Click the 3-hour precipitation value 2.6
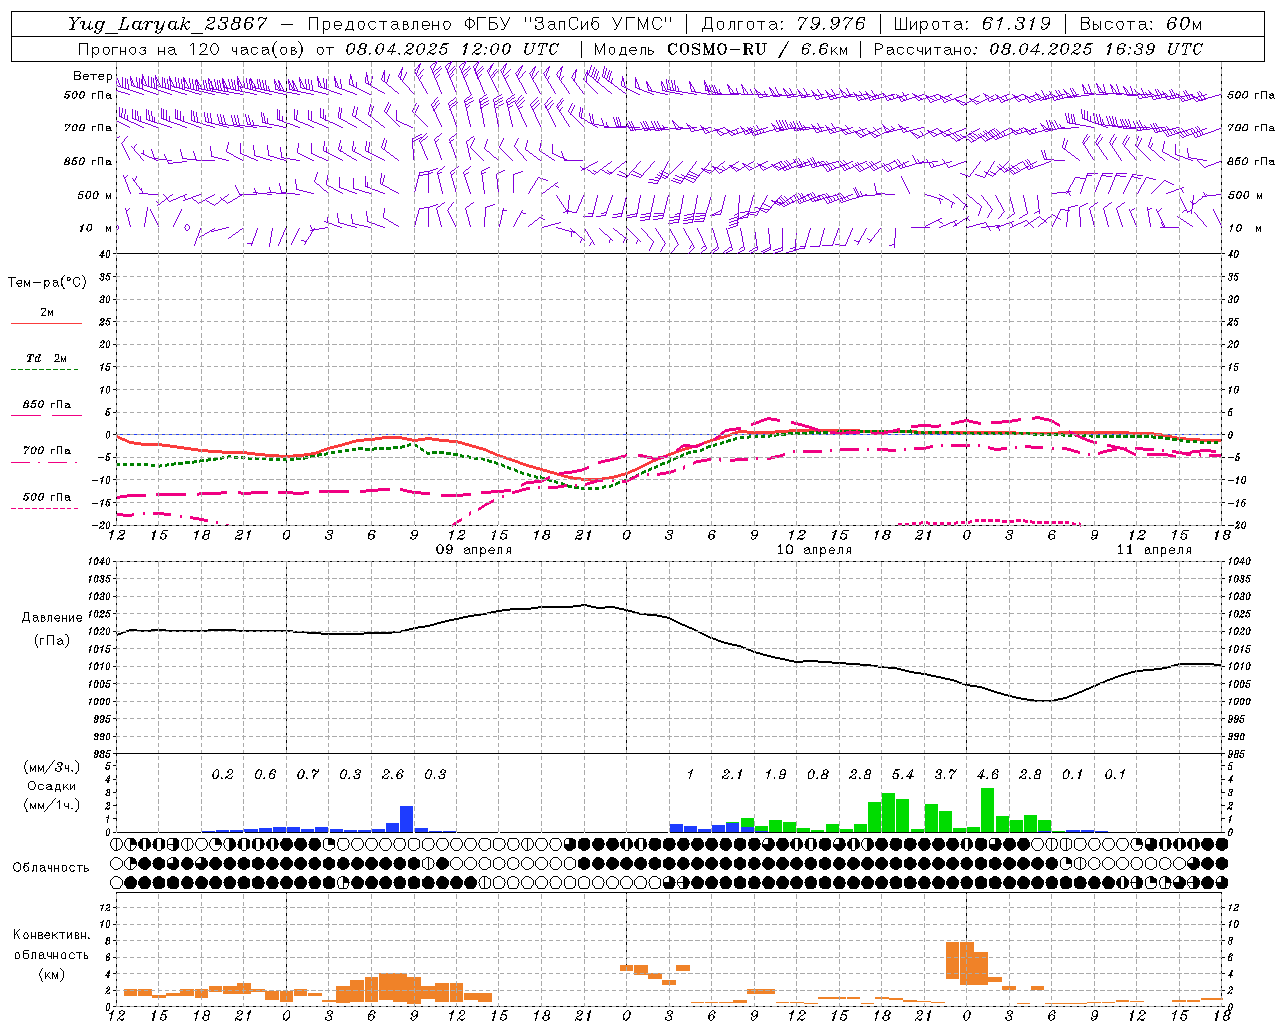The width and height of the screenshot is (1280, 1024). tap(392, 775)
